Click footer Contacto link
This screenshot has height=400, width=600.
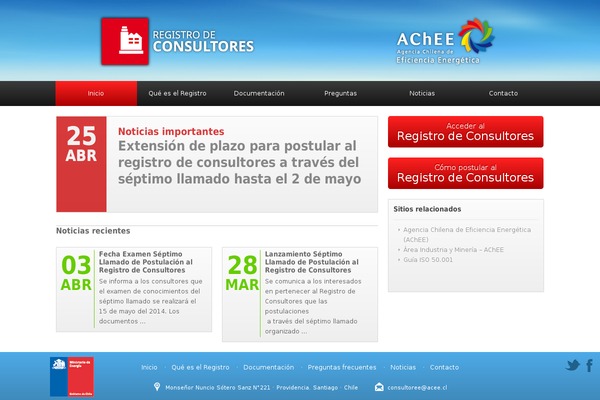[444, 367]
